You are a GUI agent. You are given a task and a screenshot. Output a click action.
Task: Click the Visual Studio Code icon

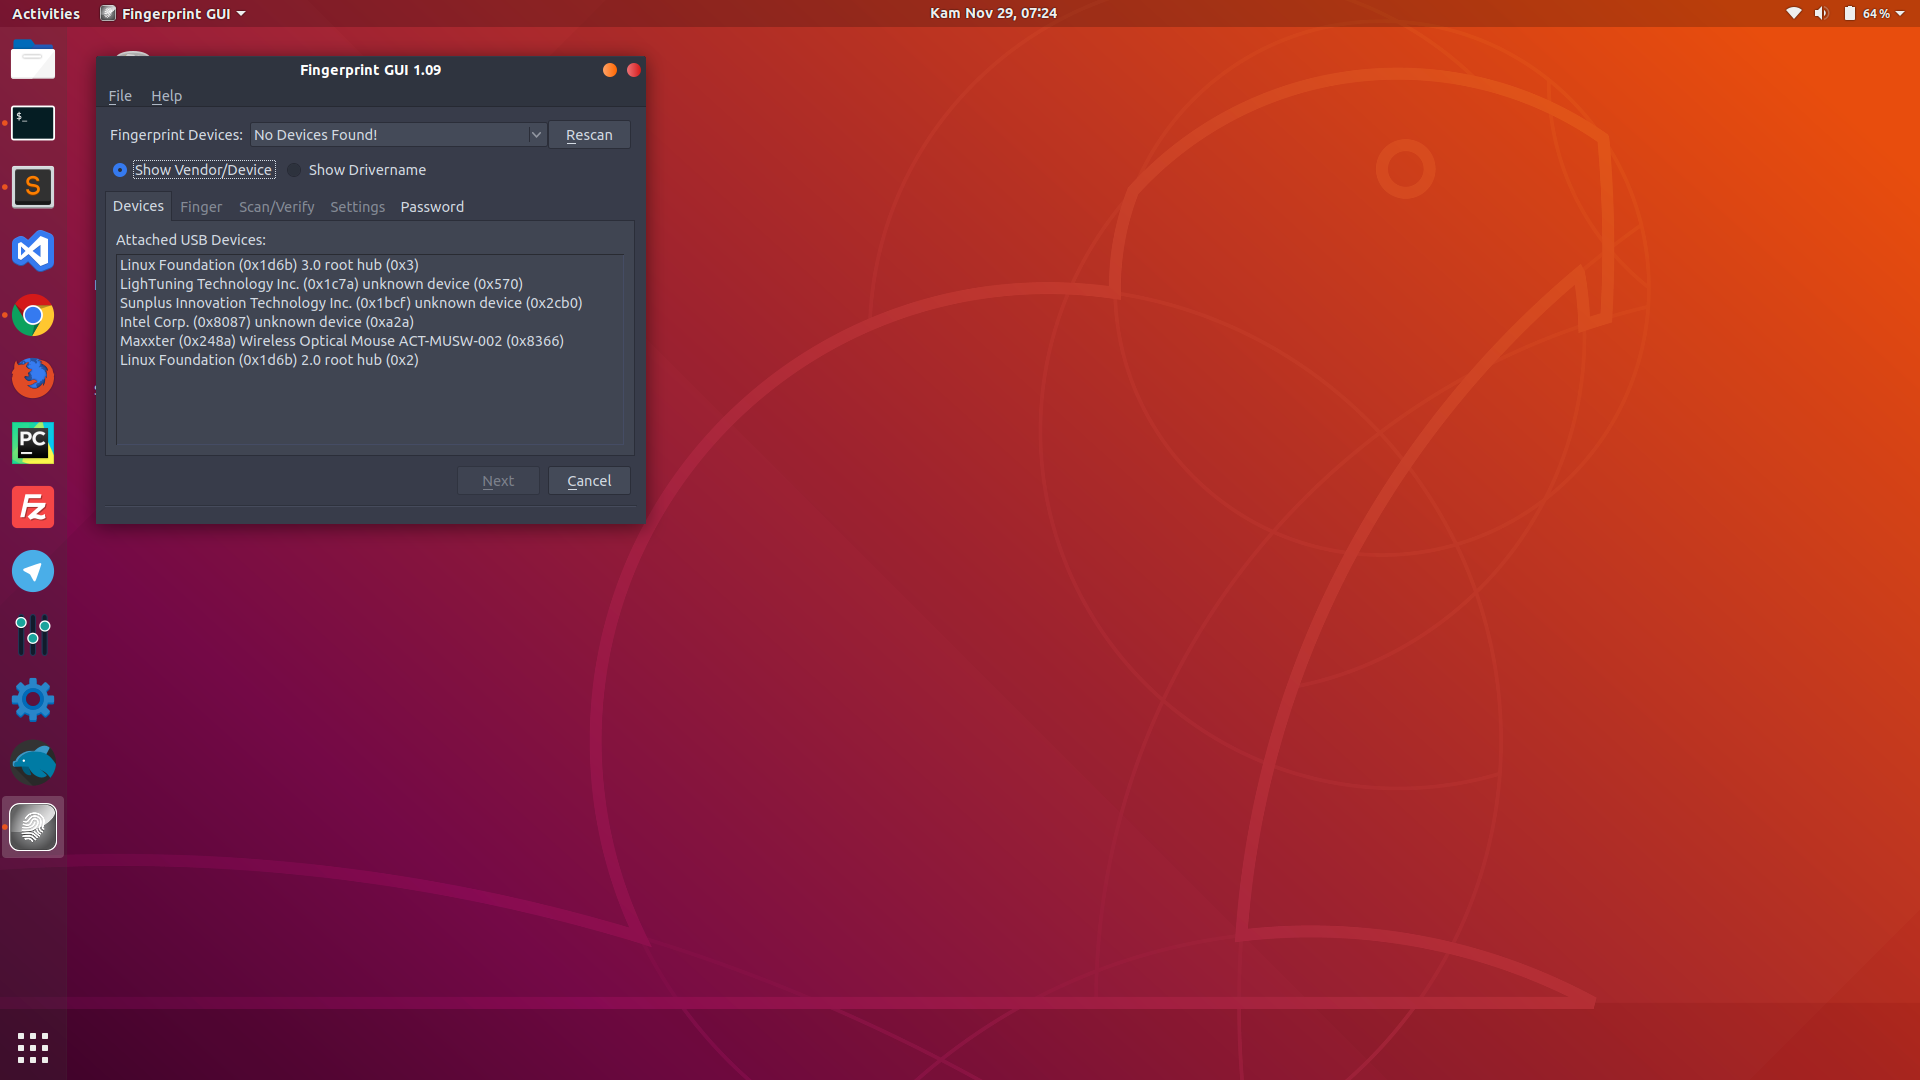tap(33, 251)
